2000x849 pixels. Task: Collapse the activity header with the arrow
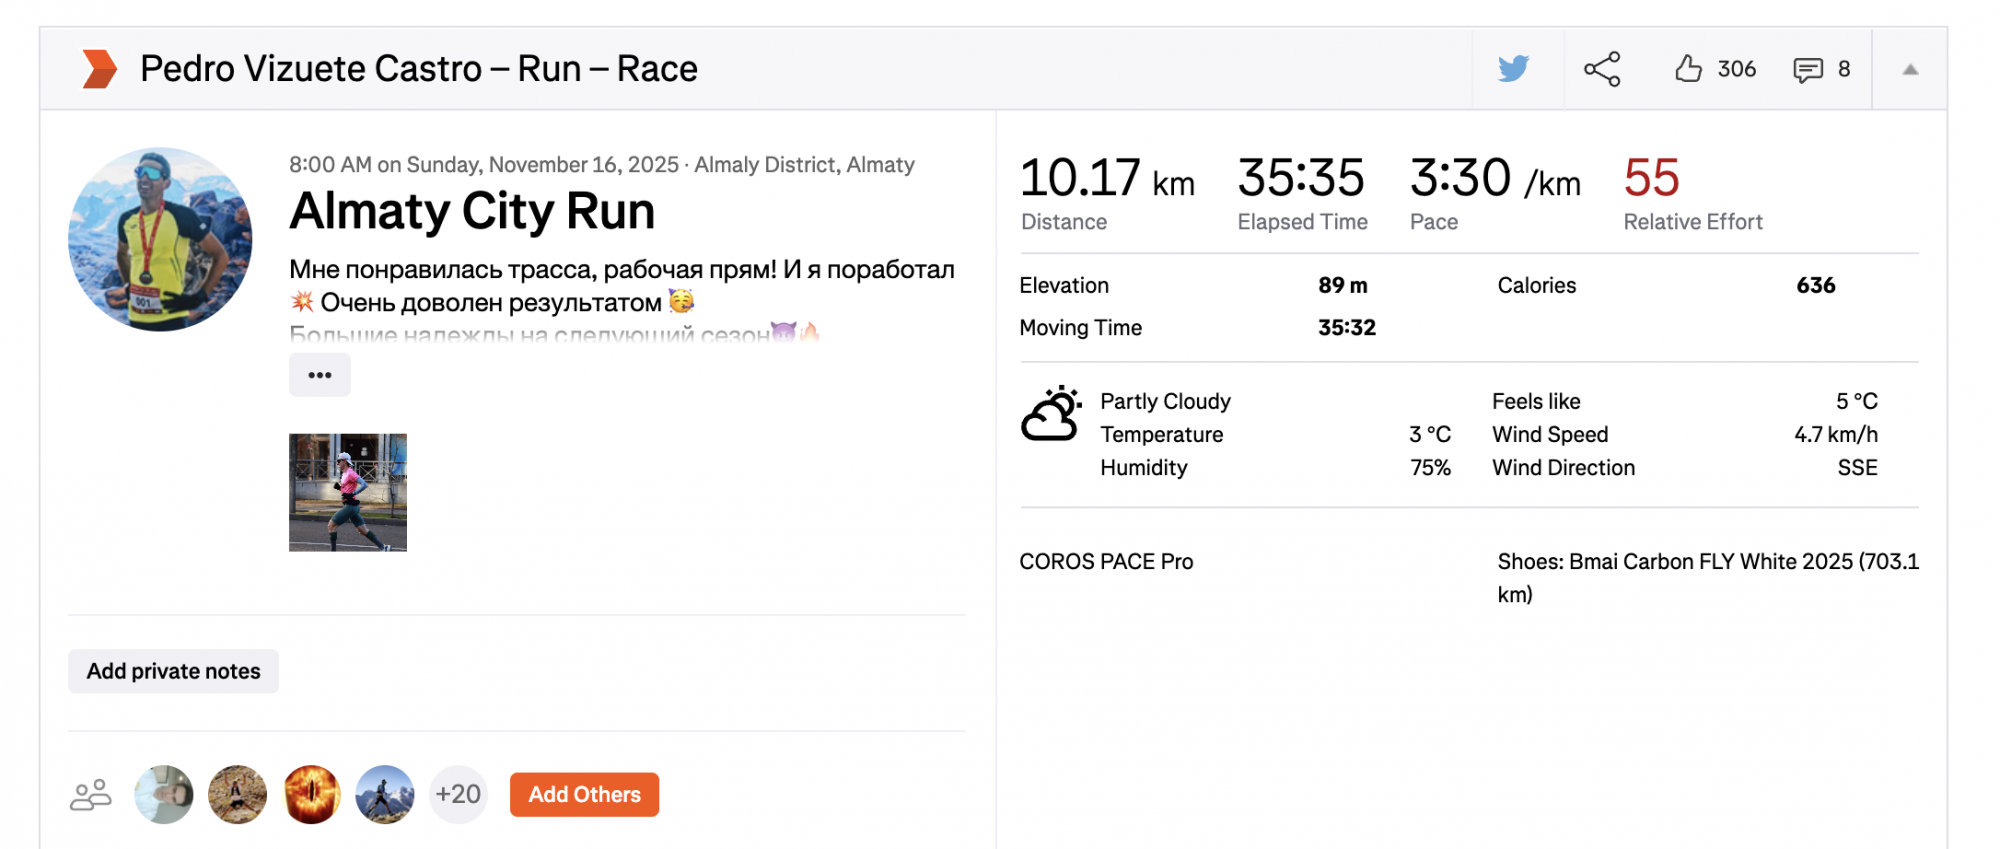[x=1910, y=70]
